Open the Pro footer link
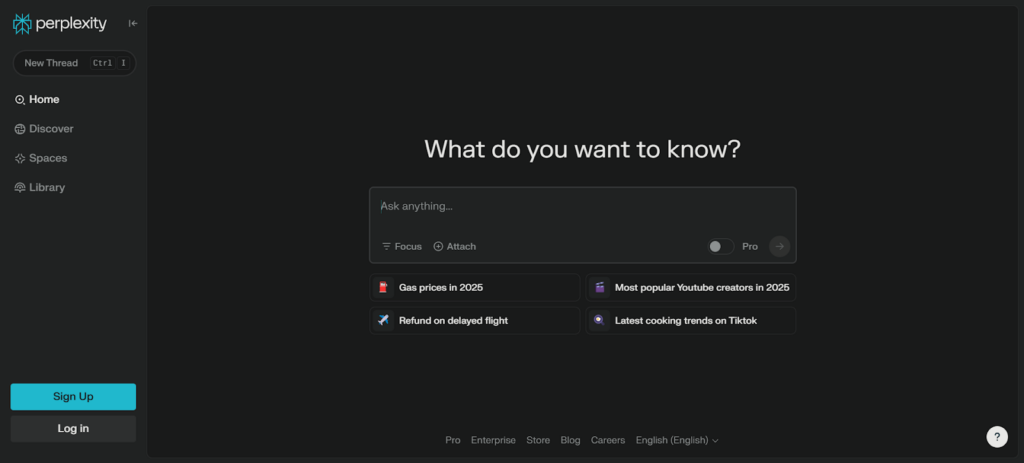Viewport: 1024px width, 463px height. pos(453,441)
